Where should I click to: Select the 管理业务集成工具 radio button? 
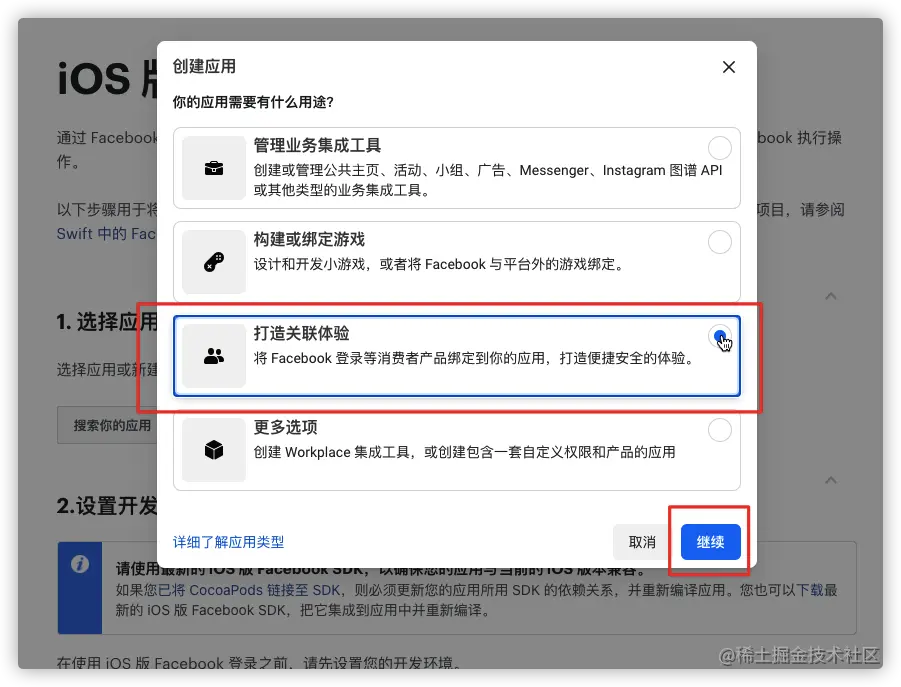point(719,148)
